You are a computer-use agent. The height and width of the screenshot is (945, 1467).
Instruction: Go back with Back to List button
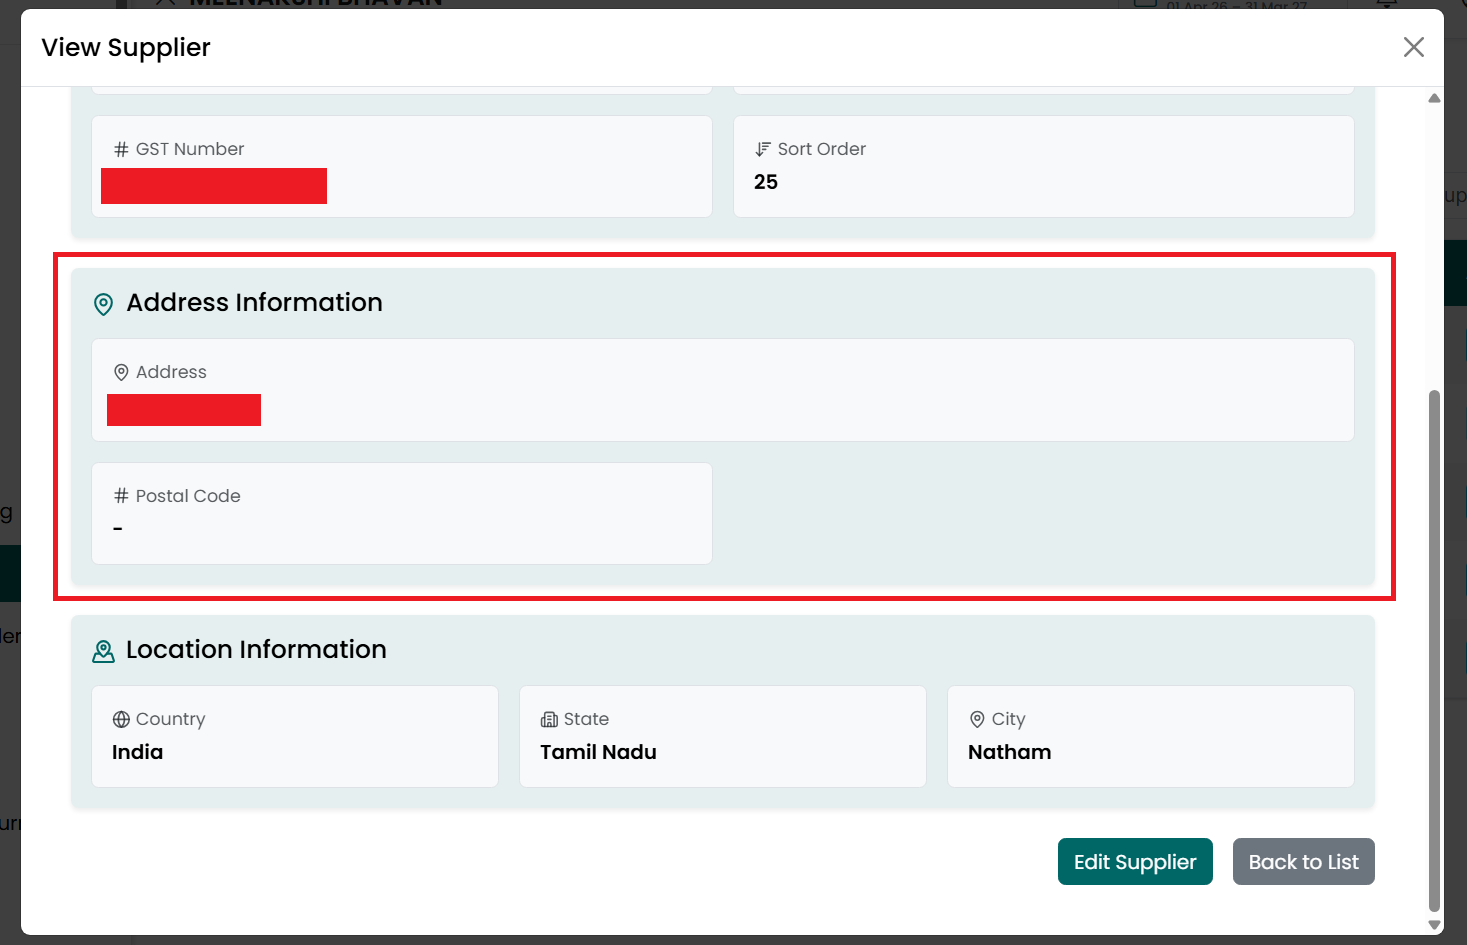point(1303,862)
